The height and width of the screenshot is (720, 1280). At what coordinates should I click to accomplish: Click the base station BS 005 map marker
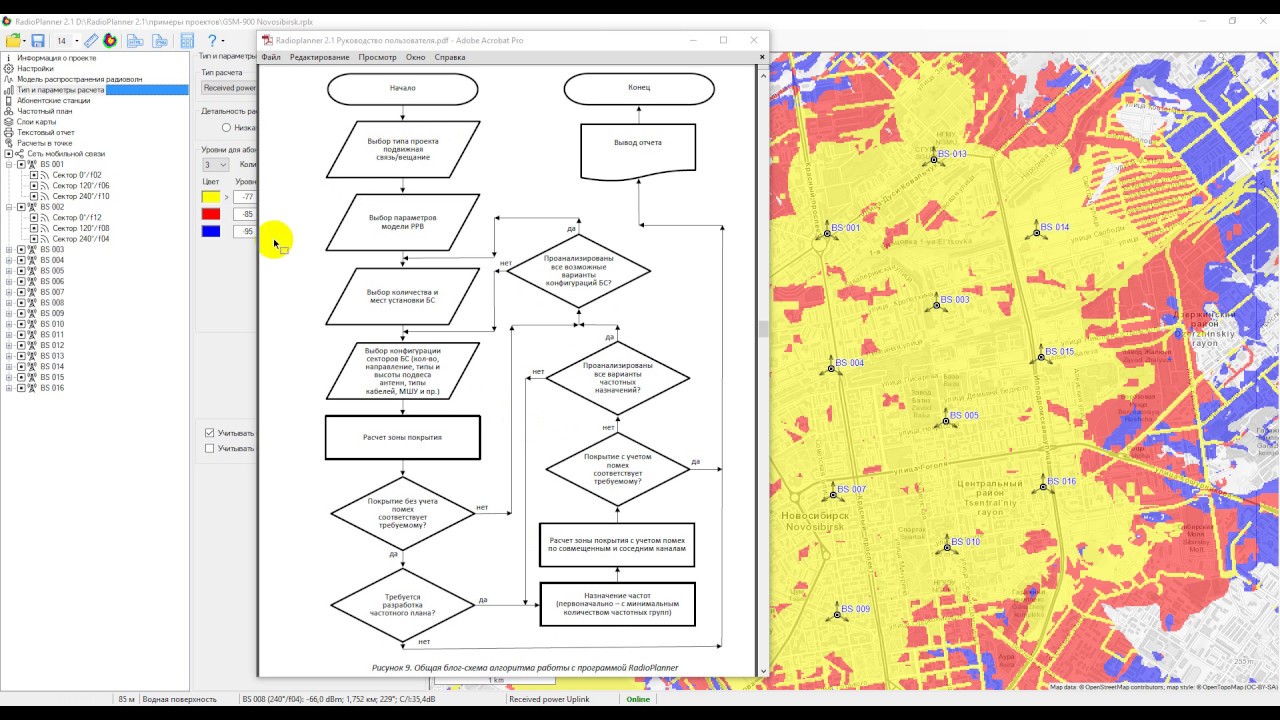point(944,421)
